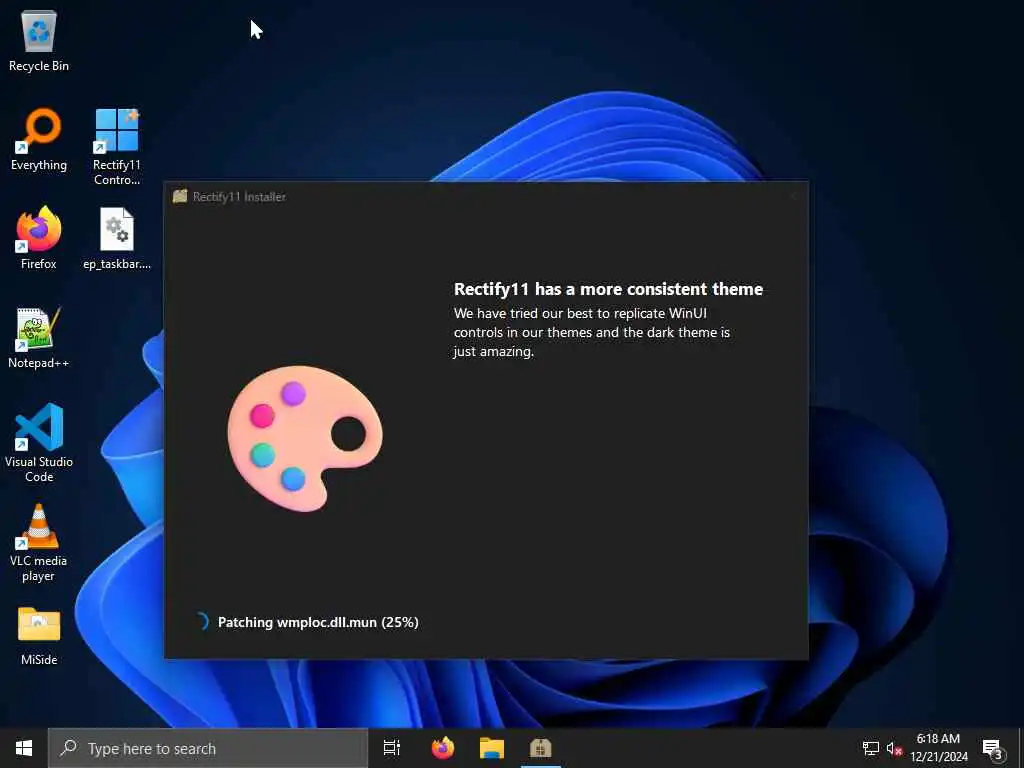The width and height of the screenshot is (1024, 768).
Task: Open the notification center icon
Action: click(992, 748)
